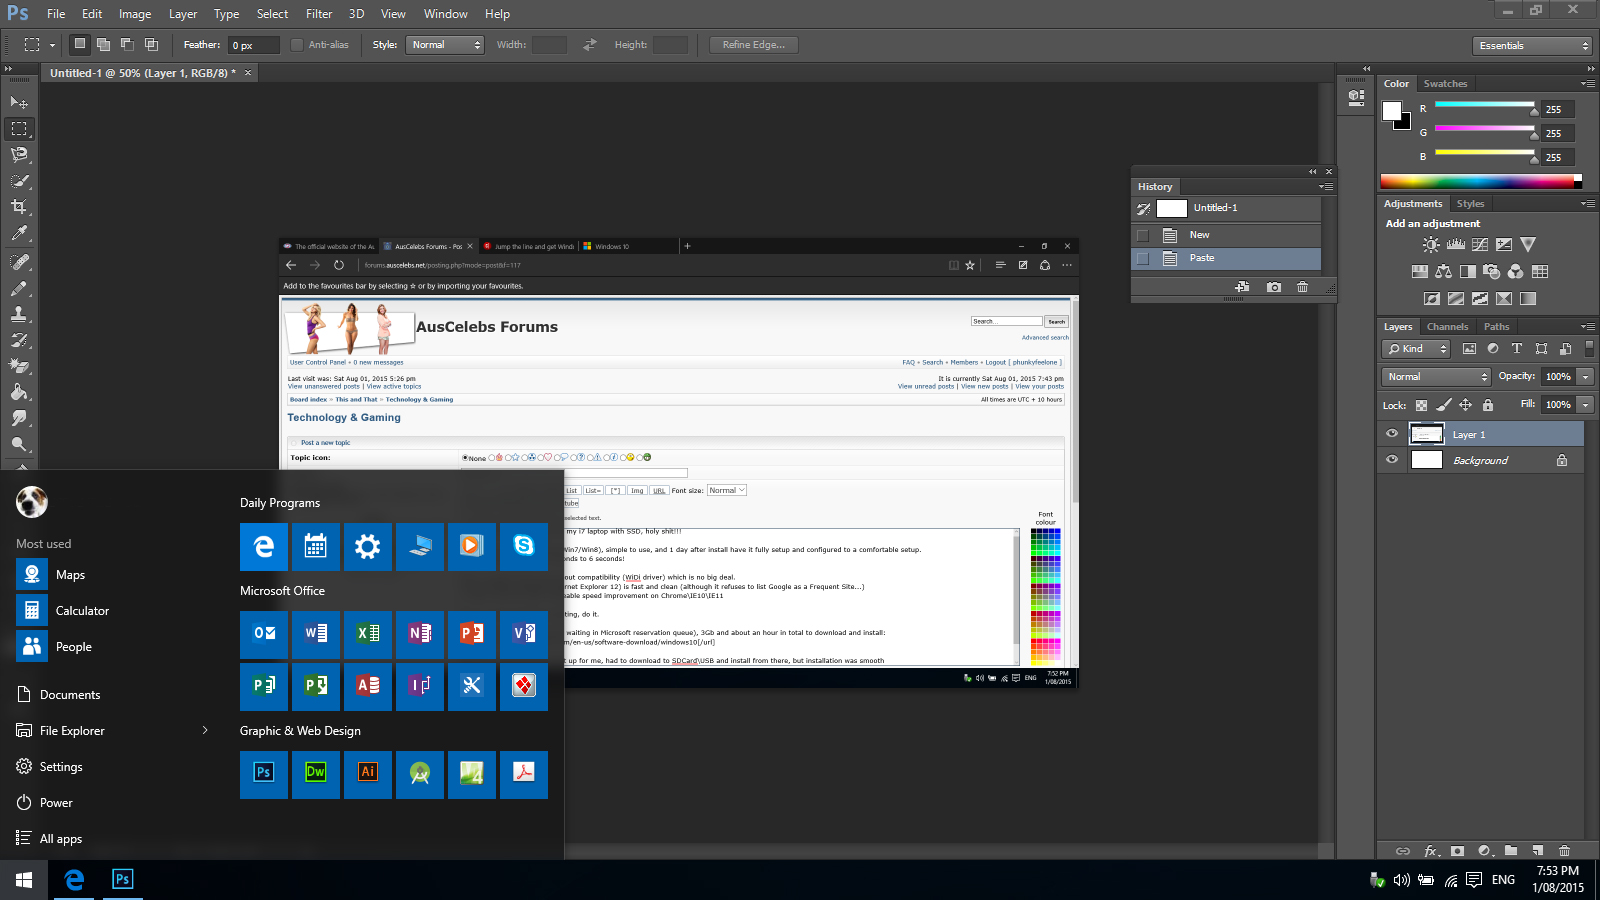Open the layer Opacity dropdown arrow
1600x900 pixels.
pos(1585,377)
